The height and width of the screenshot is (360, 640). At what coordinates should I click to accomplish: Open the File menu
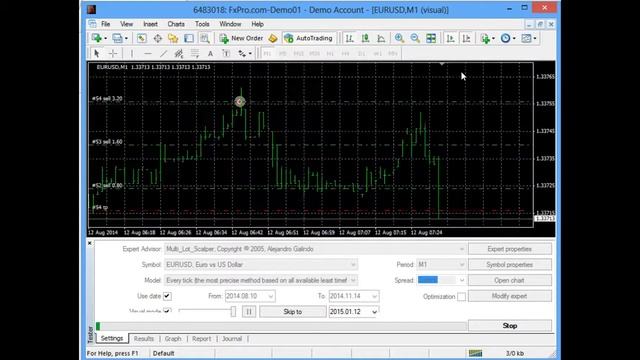(106, 24)
